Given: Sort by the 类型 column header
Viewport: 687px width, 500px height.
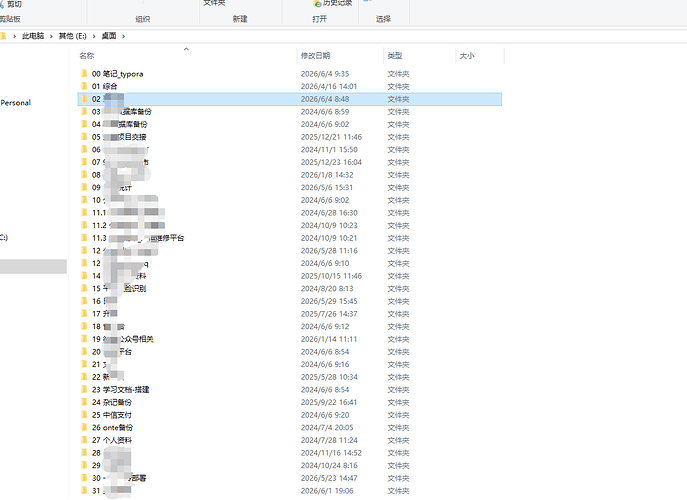Looking at the screenshot, I should pyautogui.click(x=395, y=56).
